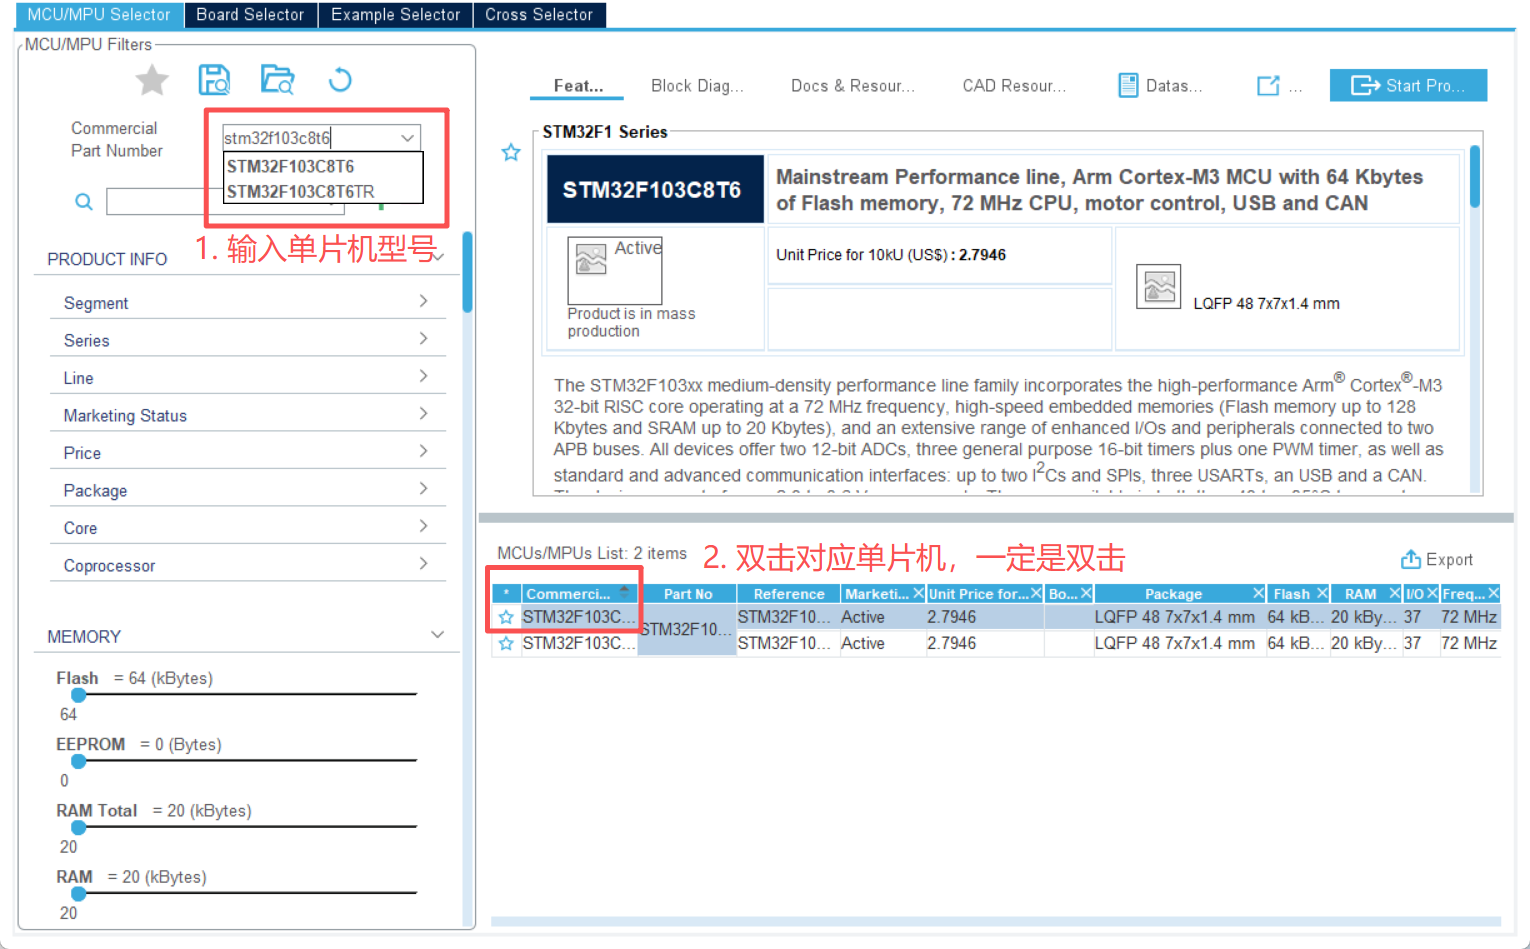The width and height of the screenshot is (1530, 949).
Task: Switch to MCU/MPU Selector tab
Action: pyautogui.click(x=99, y=15)
